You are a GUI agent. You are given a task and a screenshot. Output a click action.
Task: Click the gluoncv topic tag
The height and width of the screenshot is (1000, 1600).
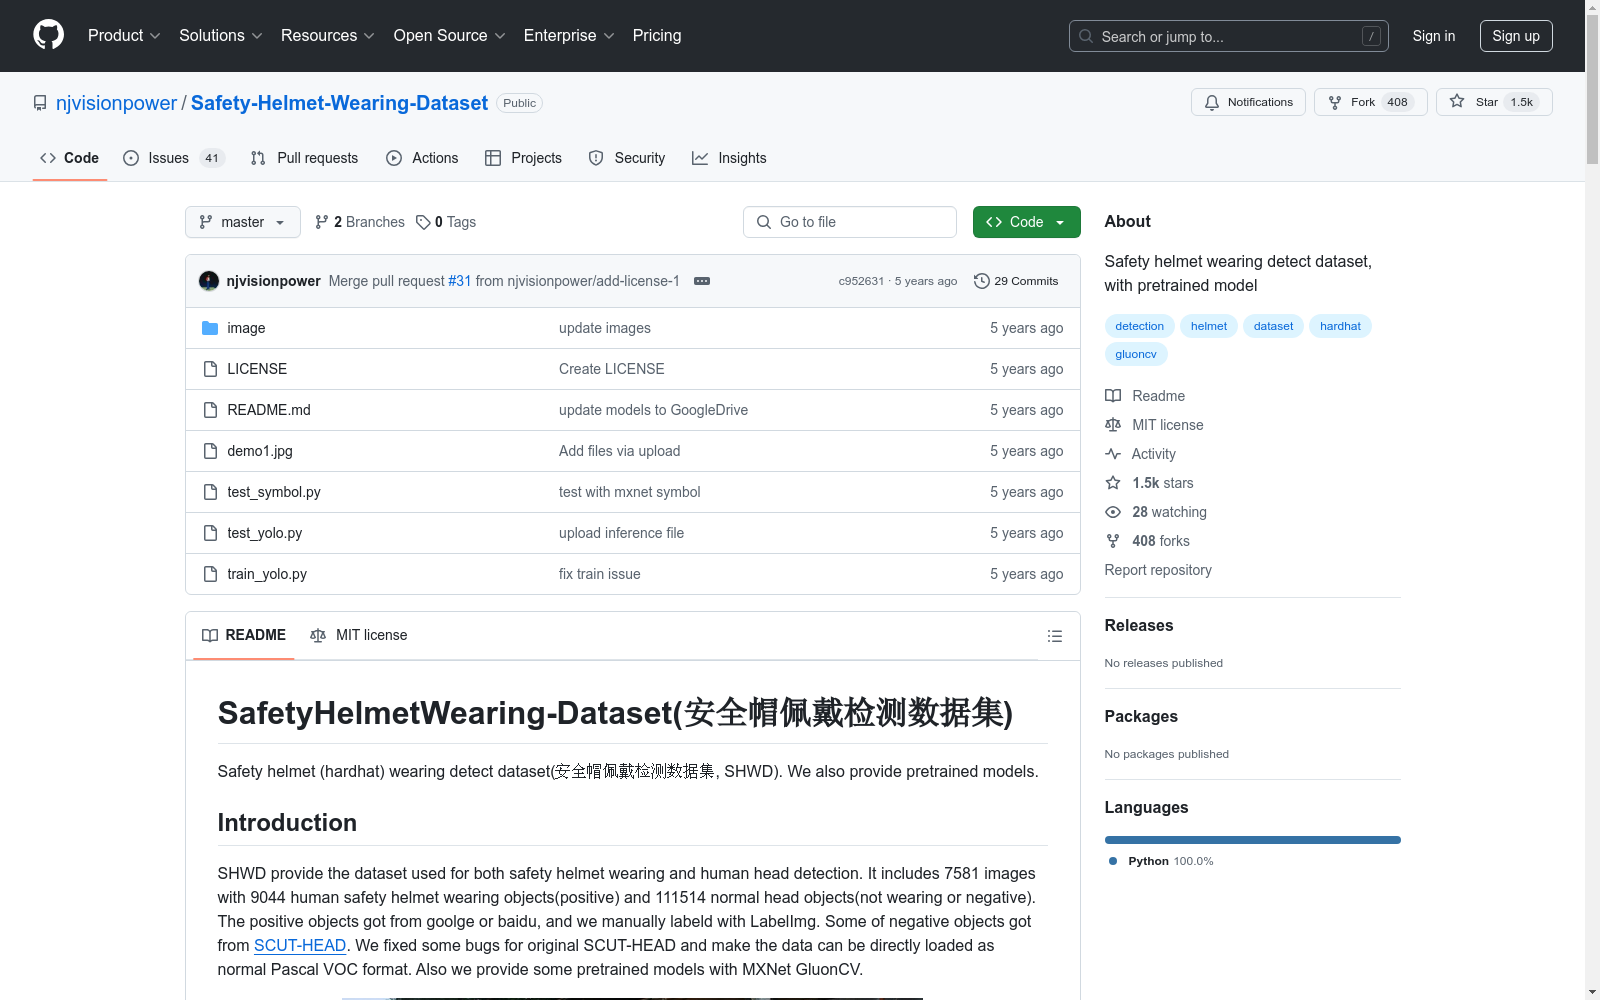(x=1136, y=354)
